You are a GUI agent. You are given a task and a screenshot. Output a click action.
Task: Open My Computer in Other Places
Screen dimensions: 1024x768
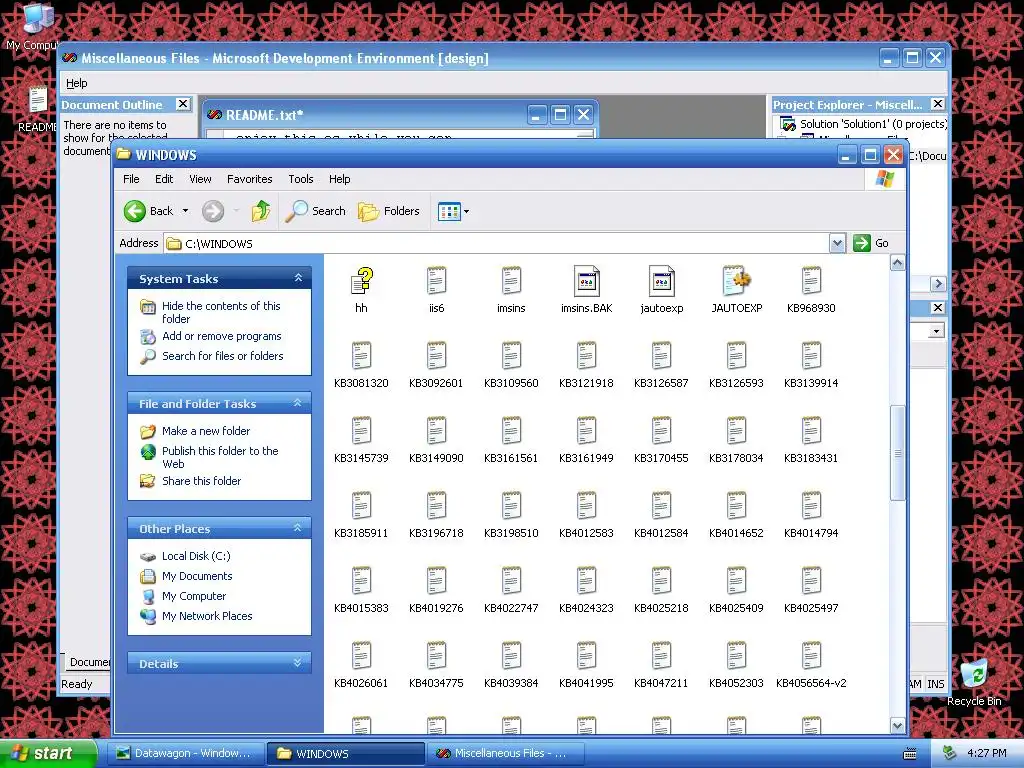coord(194,596)
